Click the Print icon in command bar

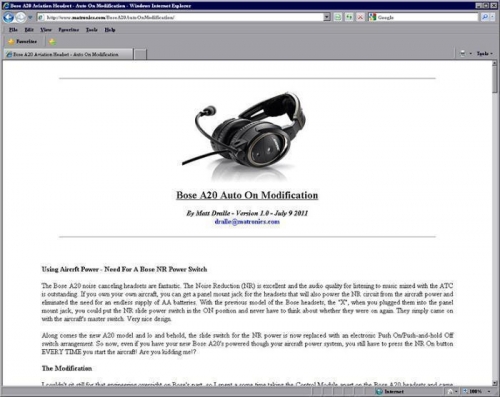click(463, 53)
